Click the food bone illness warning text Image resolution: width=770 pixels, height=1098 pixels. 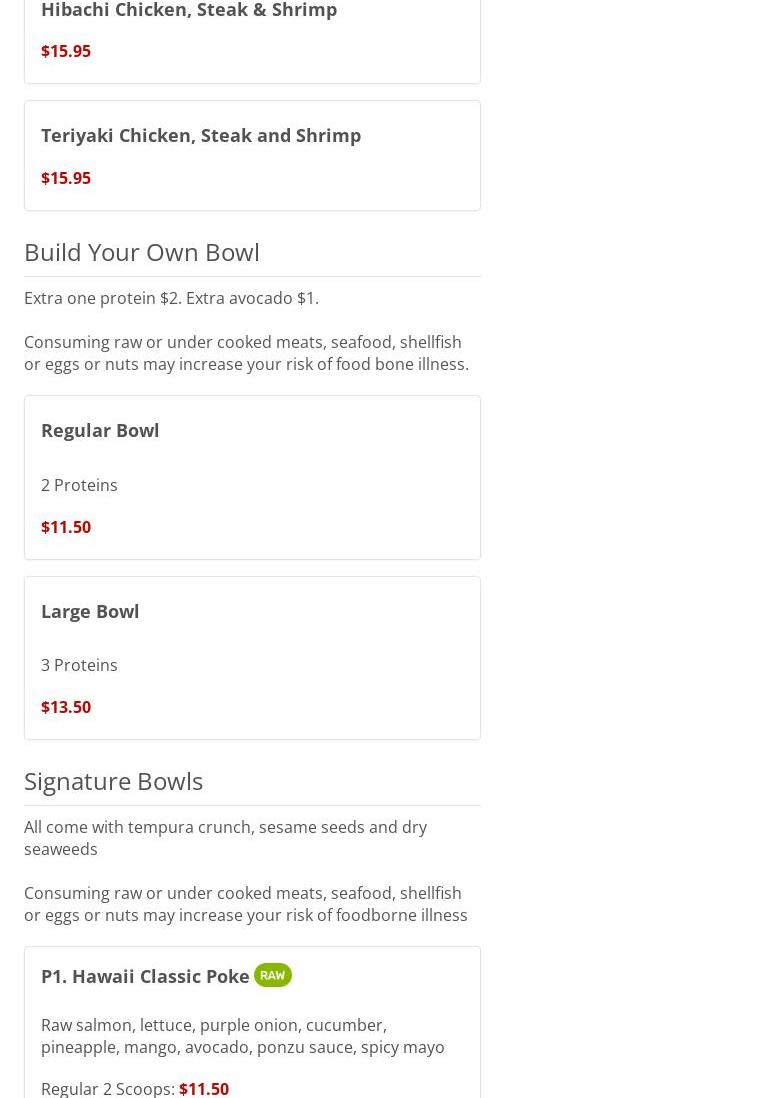coord(246,353)
